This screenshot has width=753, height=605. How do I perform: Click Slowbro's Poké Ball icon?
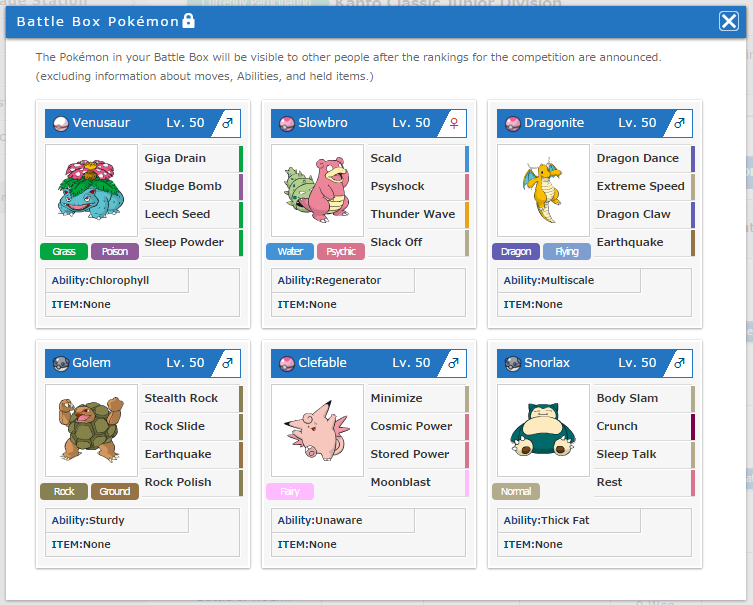[x=287, y=123]
